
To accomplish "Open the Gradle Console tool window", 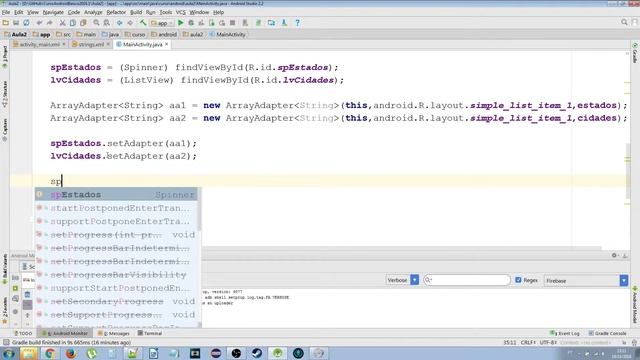I will coord(607,333).
